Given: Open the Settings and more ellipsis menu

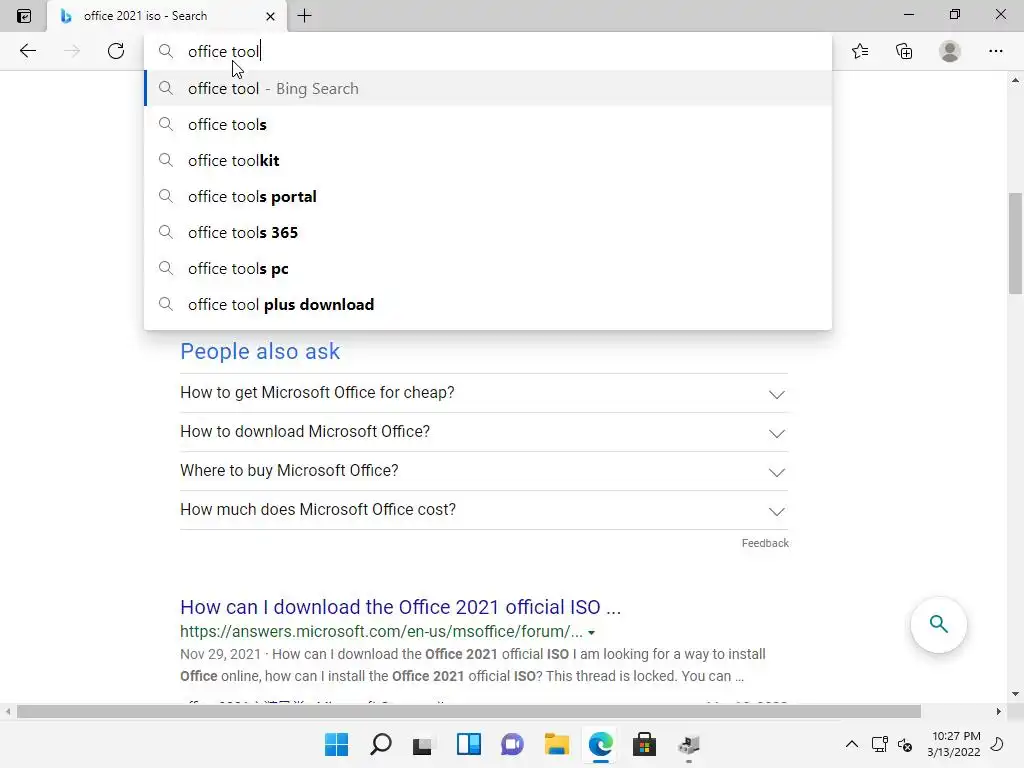Looking at the screenshot, I should tap(995, 51).
